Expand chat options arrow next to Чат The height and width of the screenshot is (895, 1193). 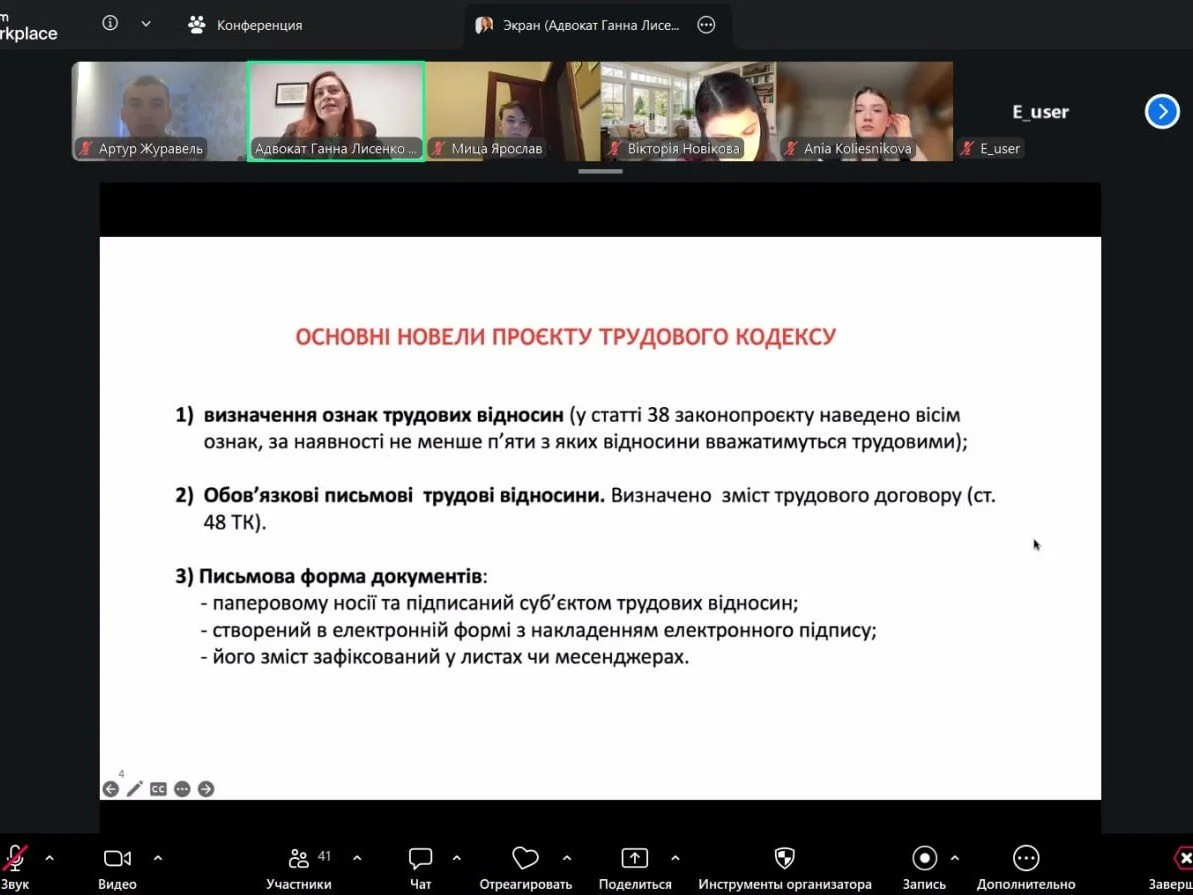(x=457, y=858)
